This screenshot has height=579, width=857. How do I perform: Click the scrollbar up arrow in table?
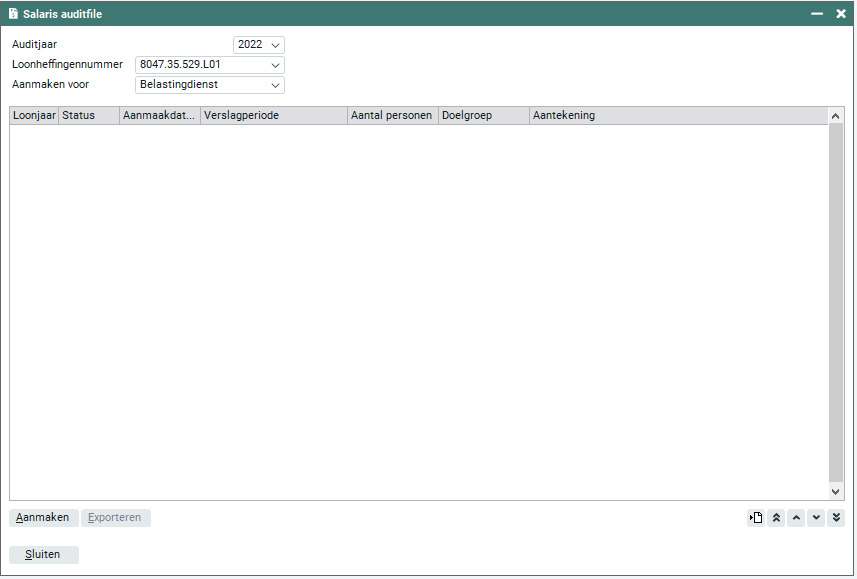coord(836,116)
